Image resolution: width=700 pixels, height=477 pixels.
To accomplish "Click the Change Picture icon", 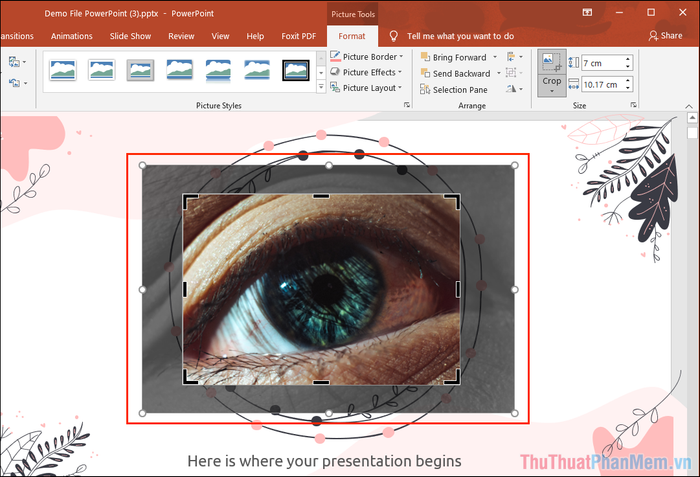I will click(x=14, y=62).
